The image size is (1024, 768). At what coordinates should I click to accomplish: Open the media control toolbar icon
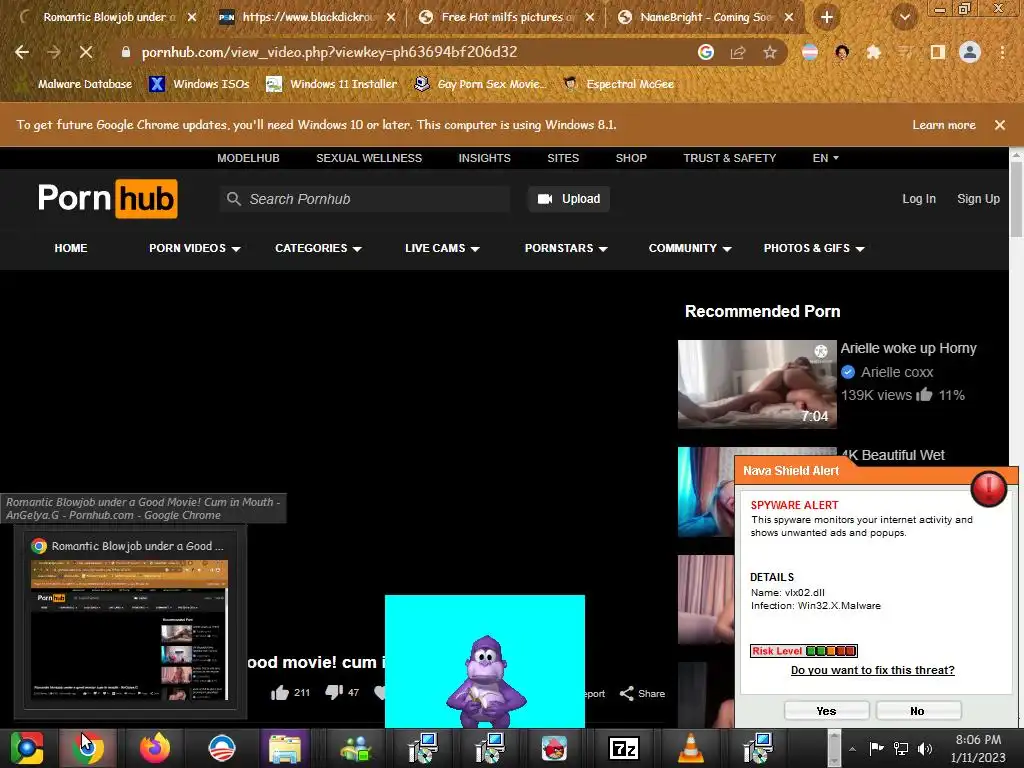pyautogui.click(x=905, y=52)
